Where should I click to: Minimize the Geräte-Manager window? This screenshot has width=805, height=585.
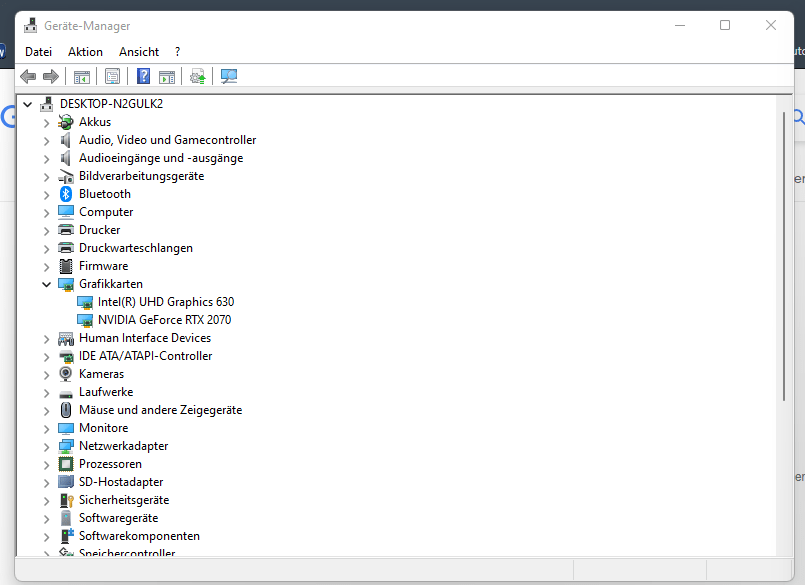point(680,25)
